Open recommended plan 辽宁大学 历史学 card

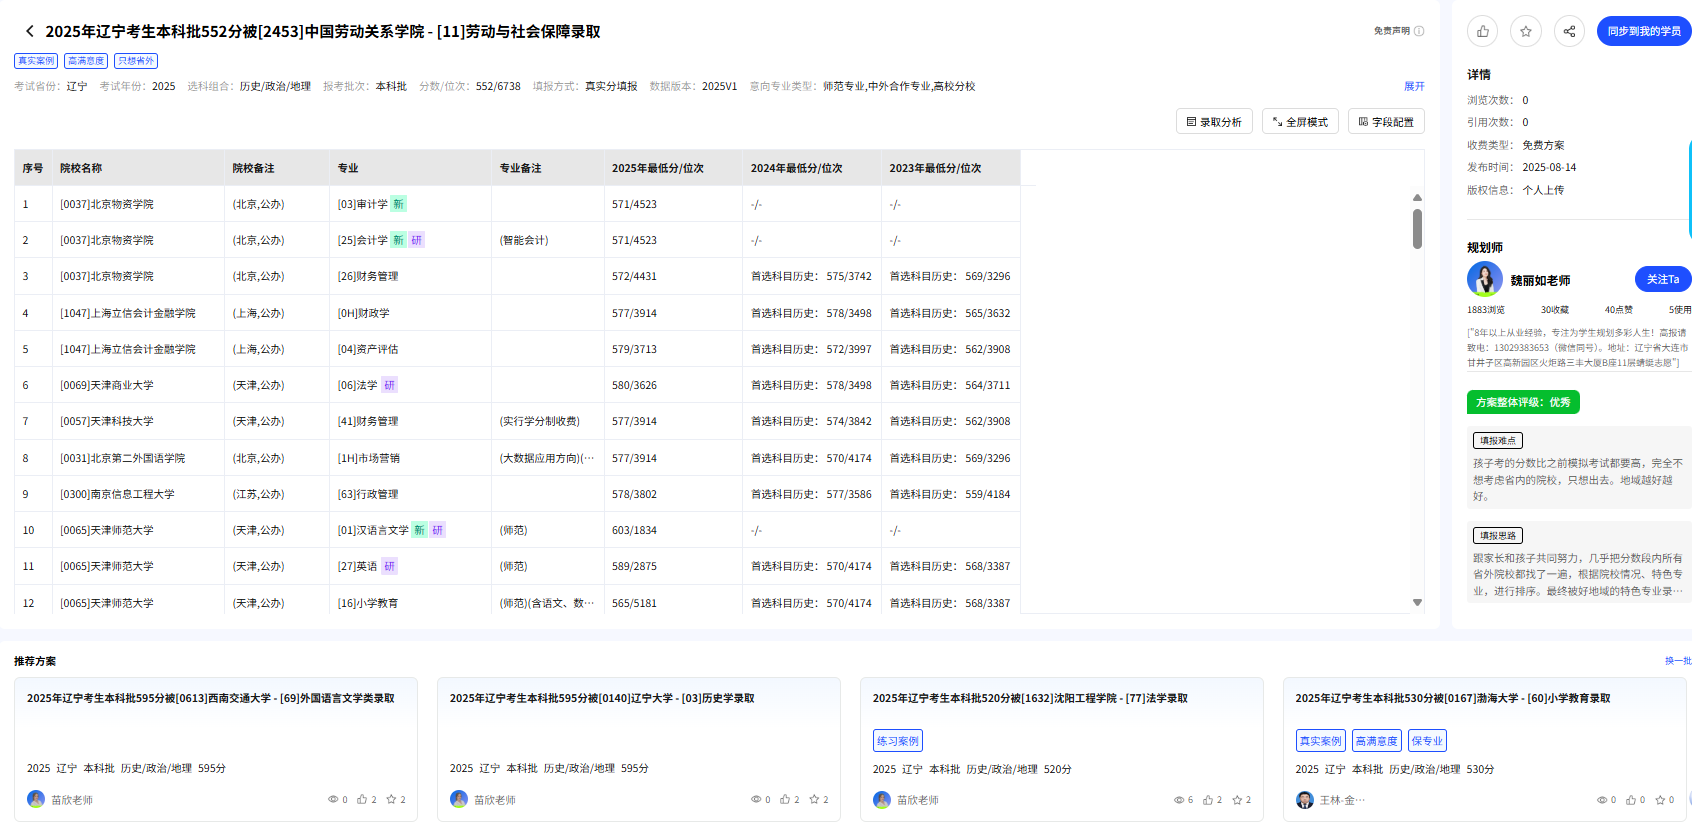coord(639,749)
